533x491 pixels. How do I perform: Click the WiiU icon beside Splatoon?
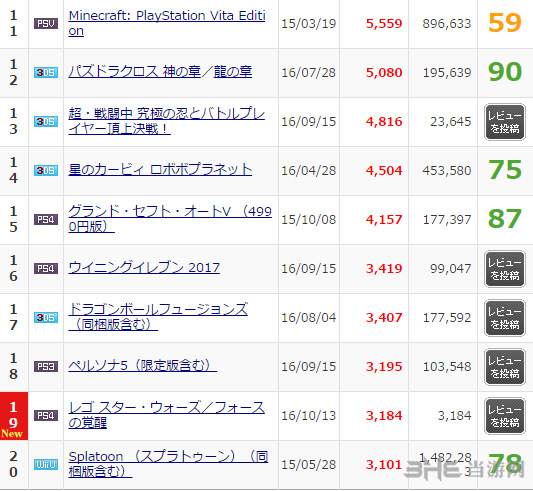click(x=46, y=464)
